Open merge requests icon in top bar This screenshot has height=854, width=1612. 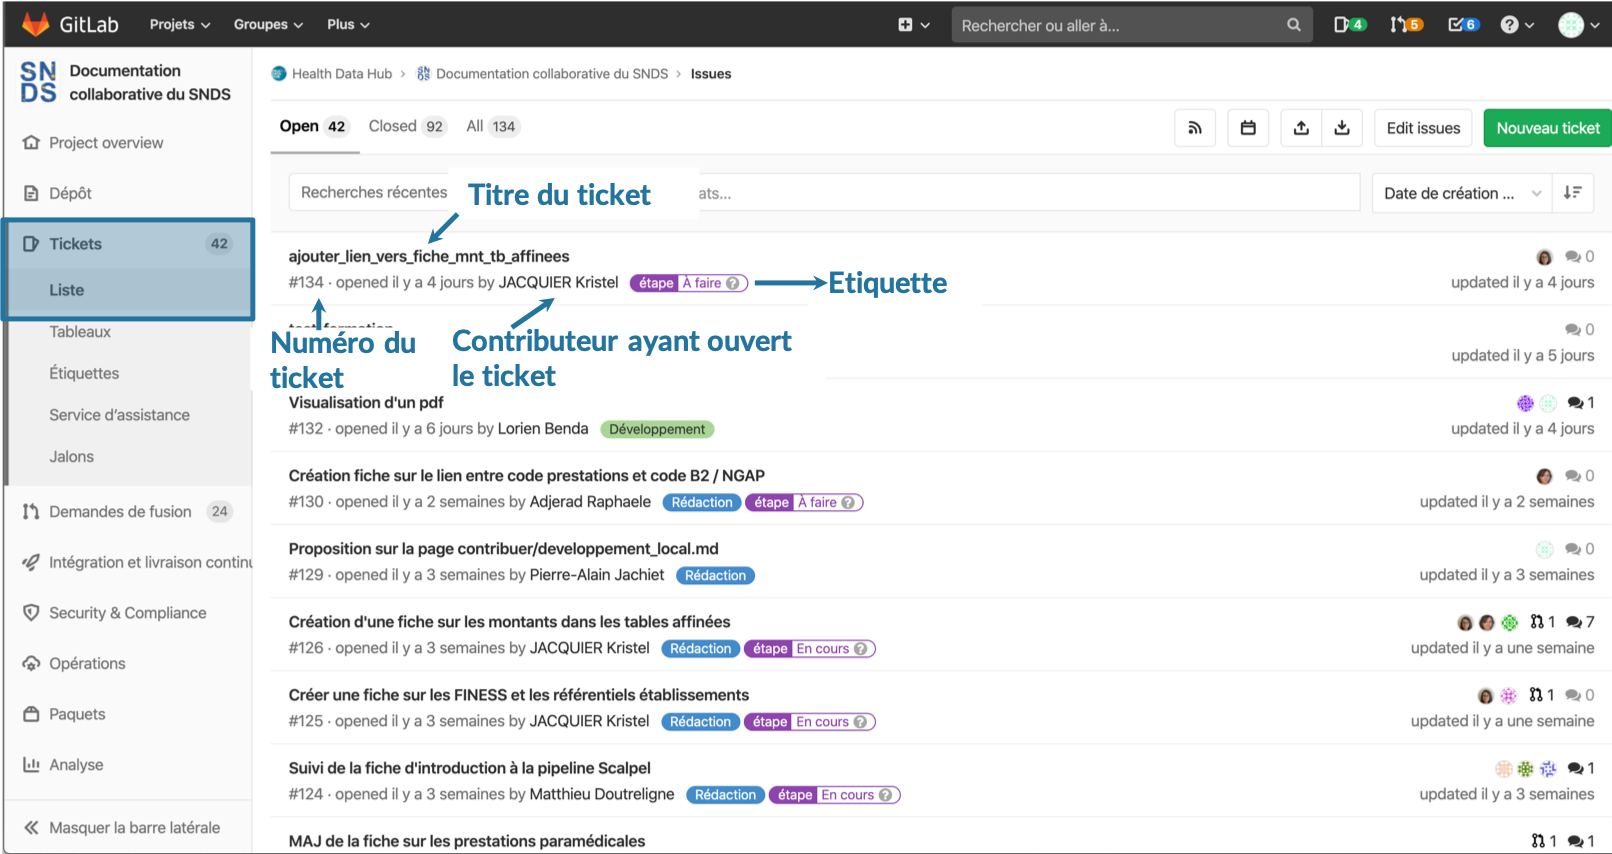point(1406,24)
